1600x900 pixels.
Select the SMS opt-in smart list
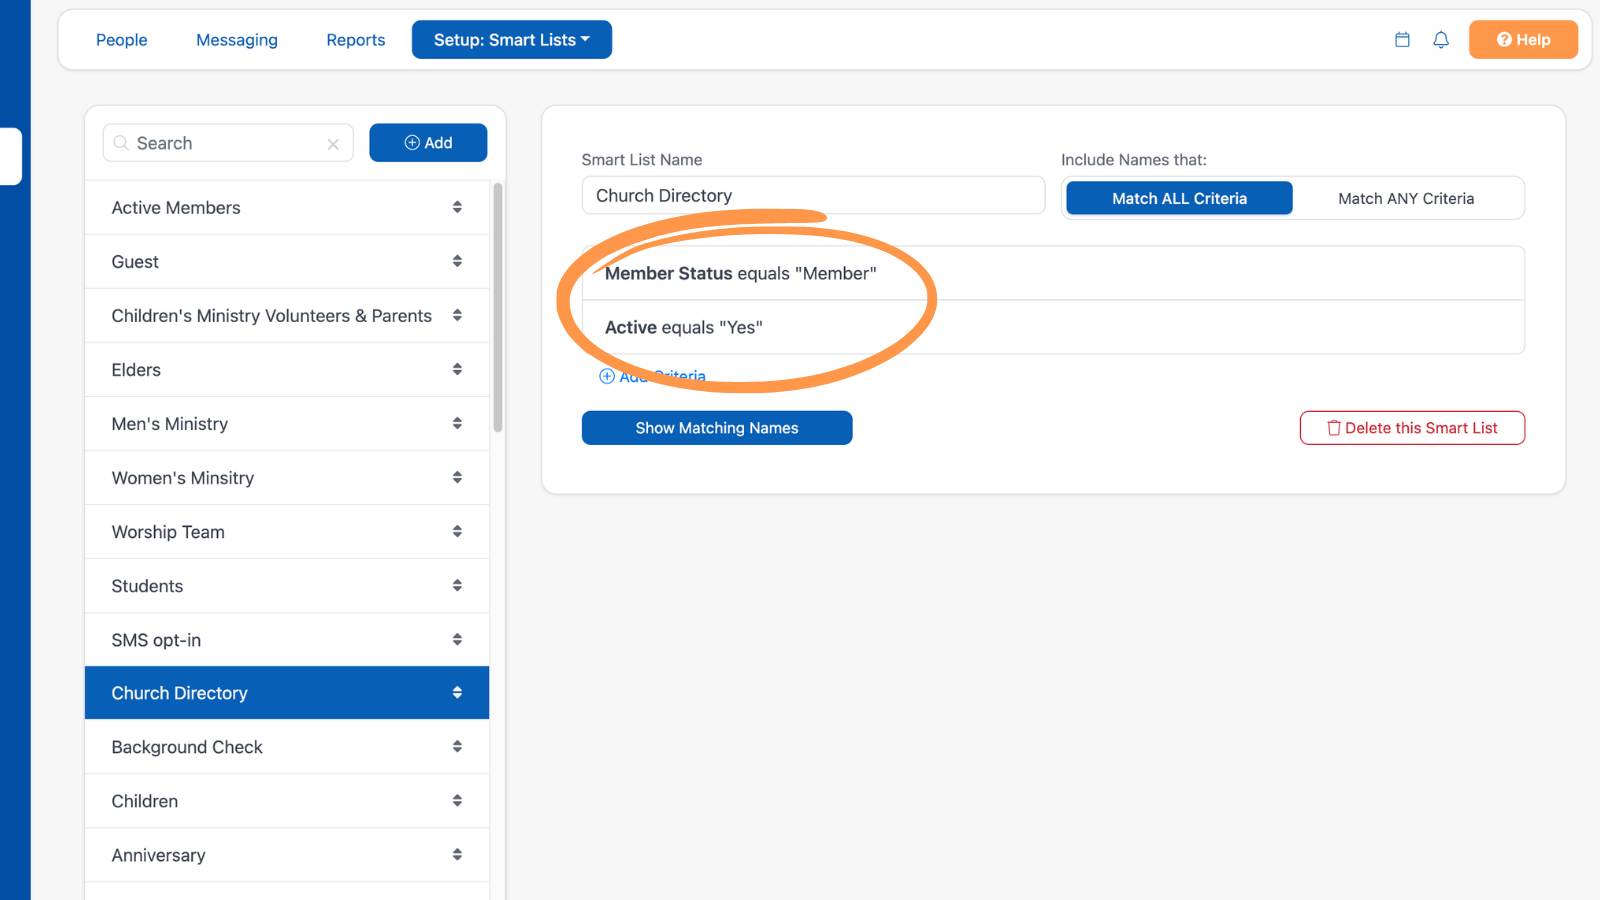tap(287, 639)
